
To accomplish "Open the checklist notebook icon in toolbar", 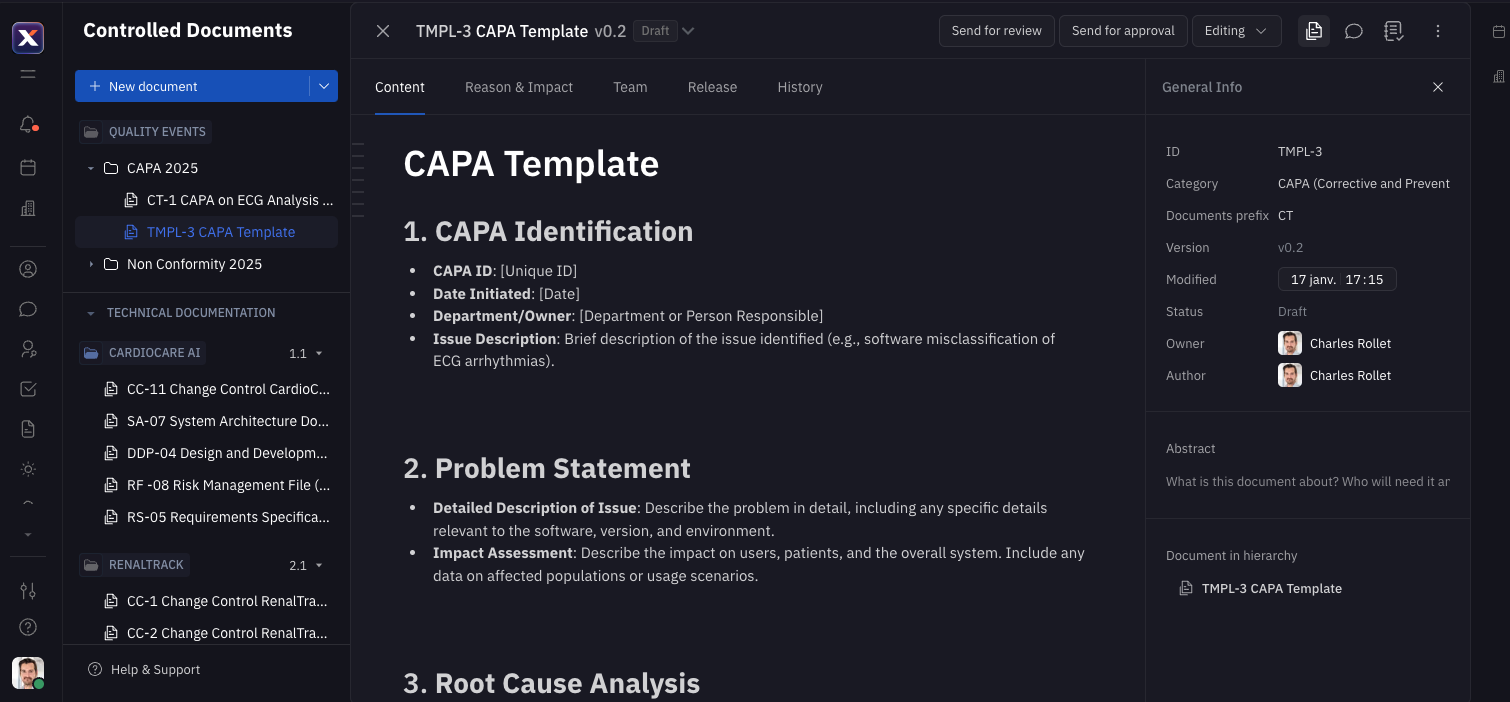I will click(x=1394, y=31).
